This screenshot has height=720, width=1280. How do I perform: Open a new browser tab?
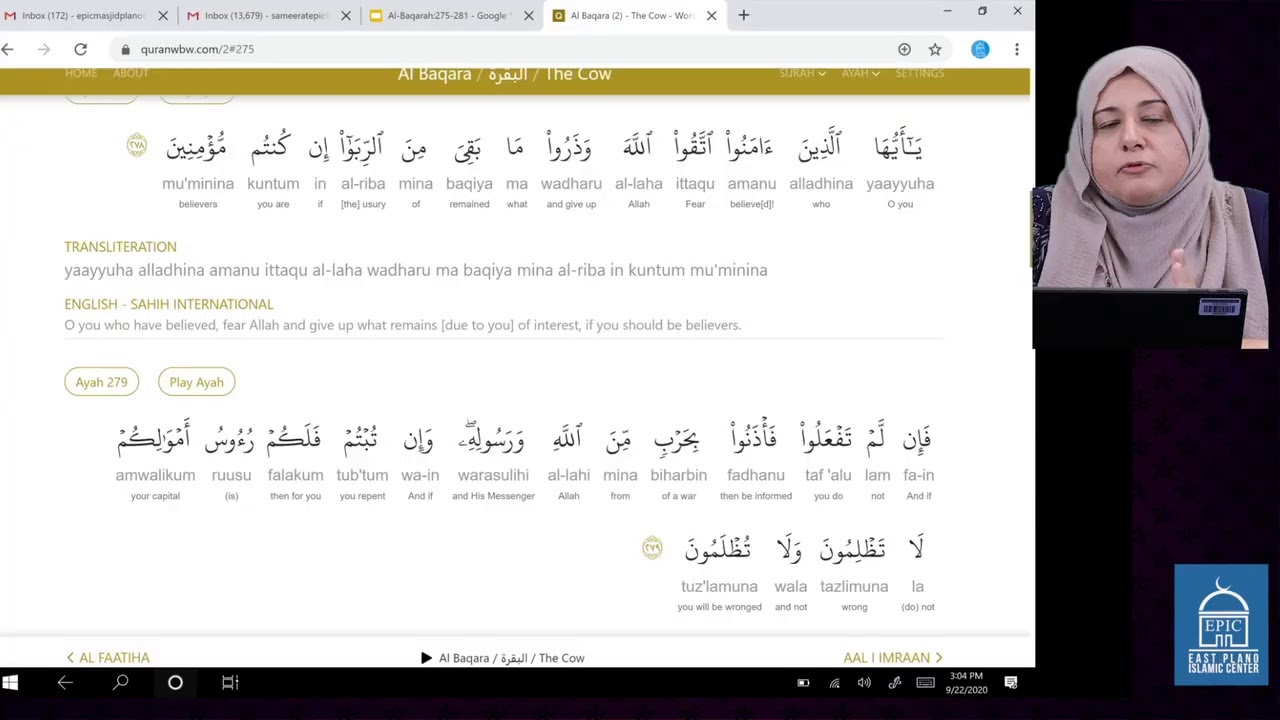[x=743, y=15]
